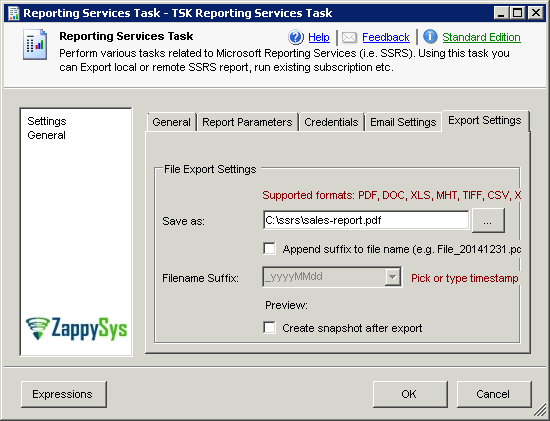Check Create snapshot after export
This screenshot has height=421, width=550.
click(x=269, y=328)
